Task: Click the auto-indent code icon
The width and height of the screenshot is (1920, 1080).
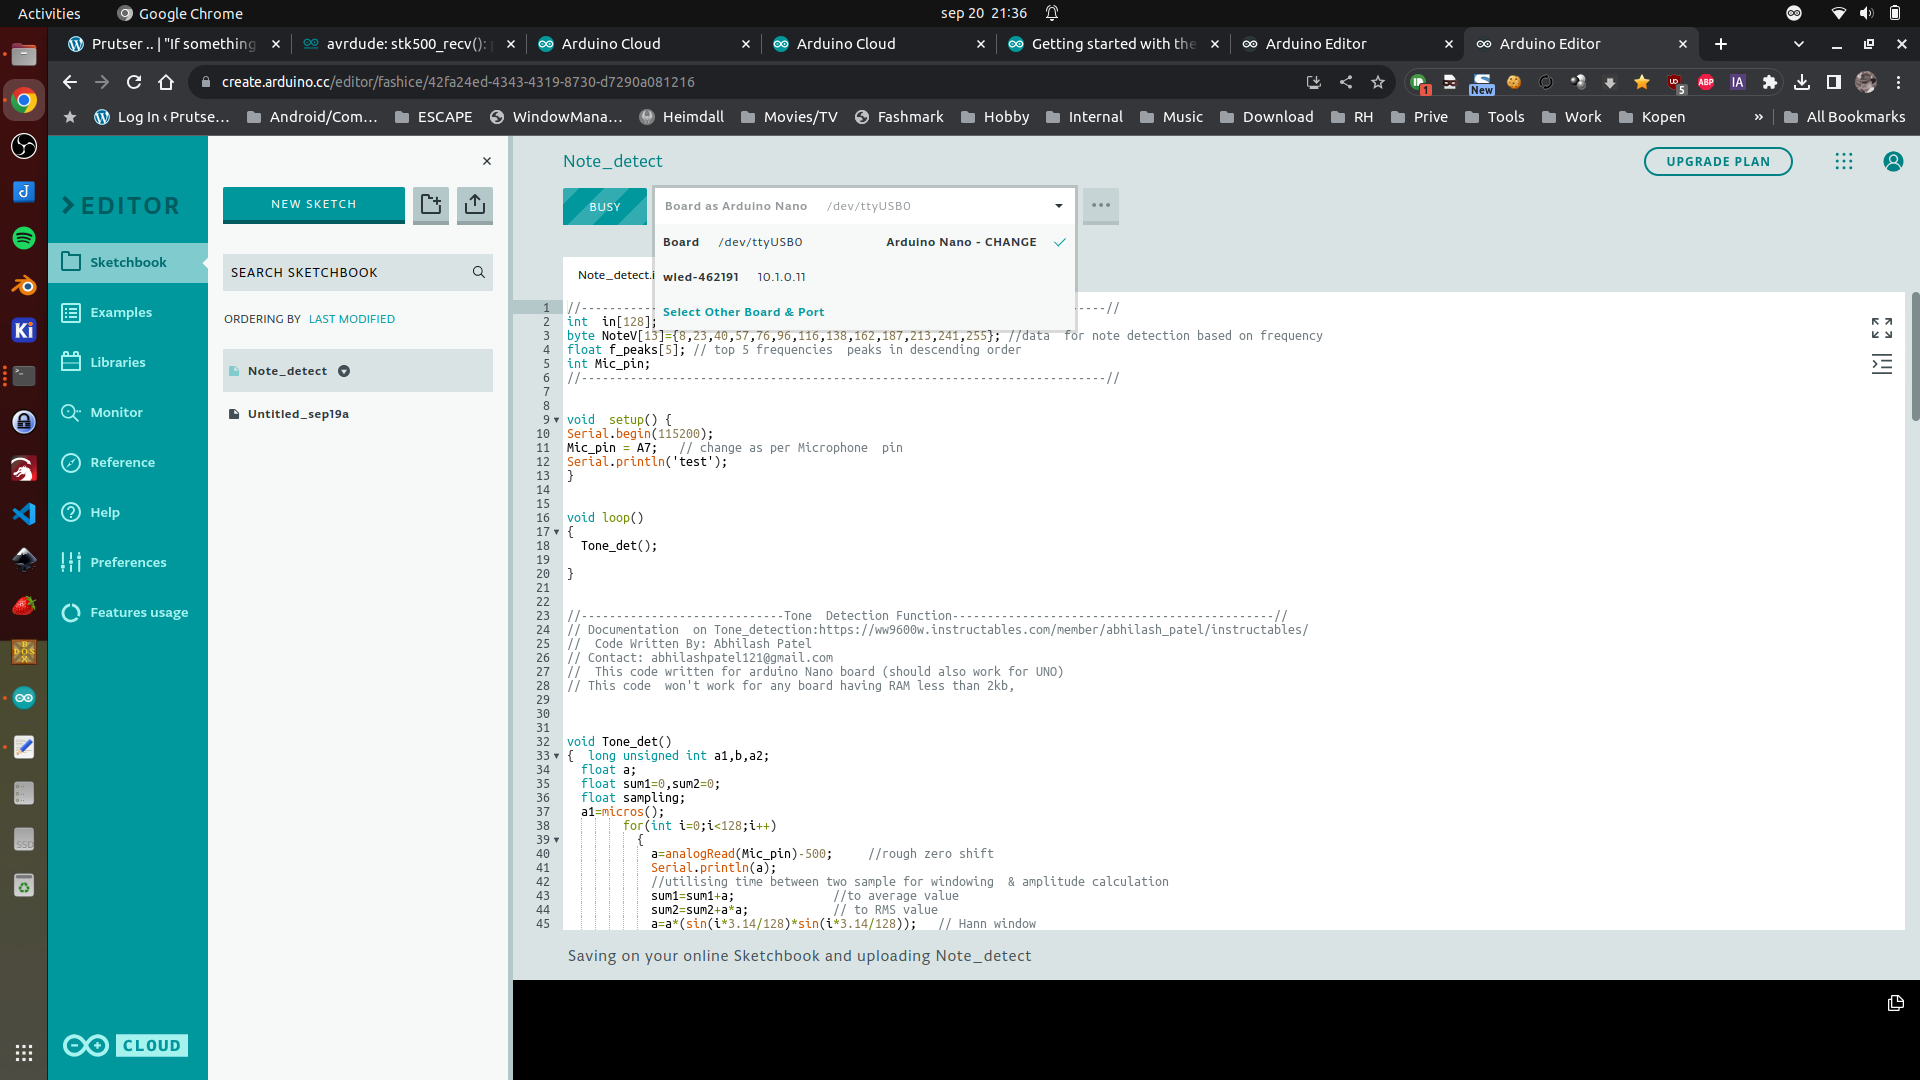Action: [1882, 364]
